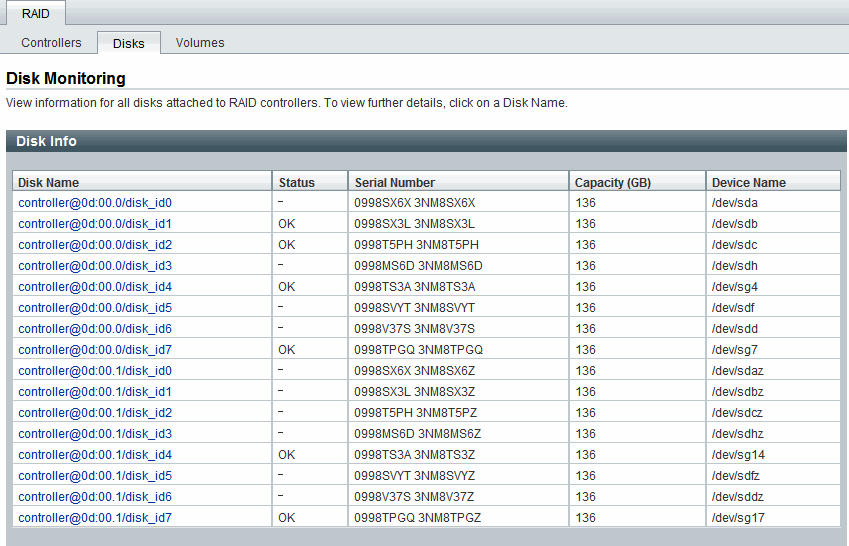This screenshot has width=849, height=546.
Task: Select serial number 0998TS3A 3NM8TS3Z
Action: point(415,455)
